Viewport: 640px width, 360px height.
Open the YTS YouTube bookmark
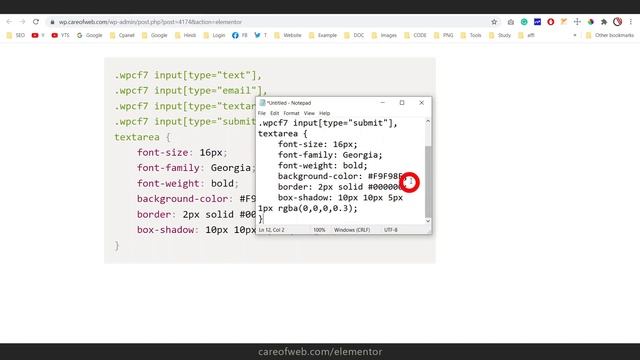[x=60, y=36]
